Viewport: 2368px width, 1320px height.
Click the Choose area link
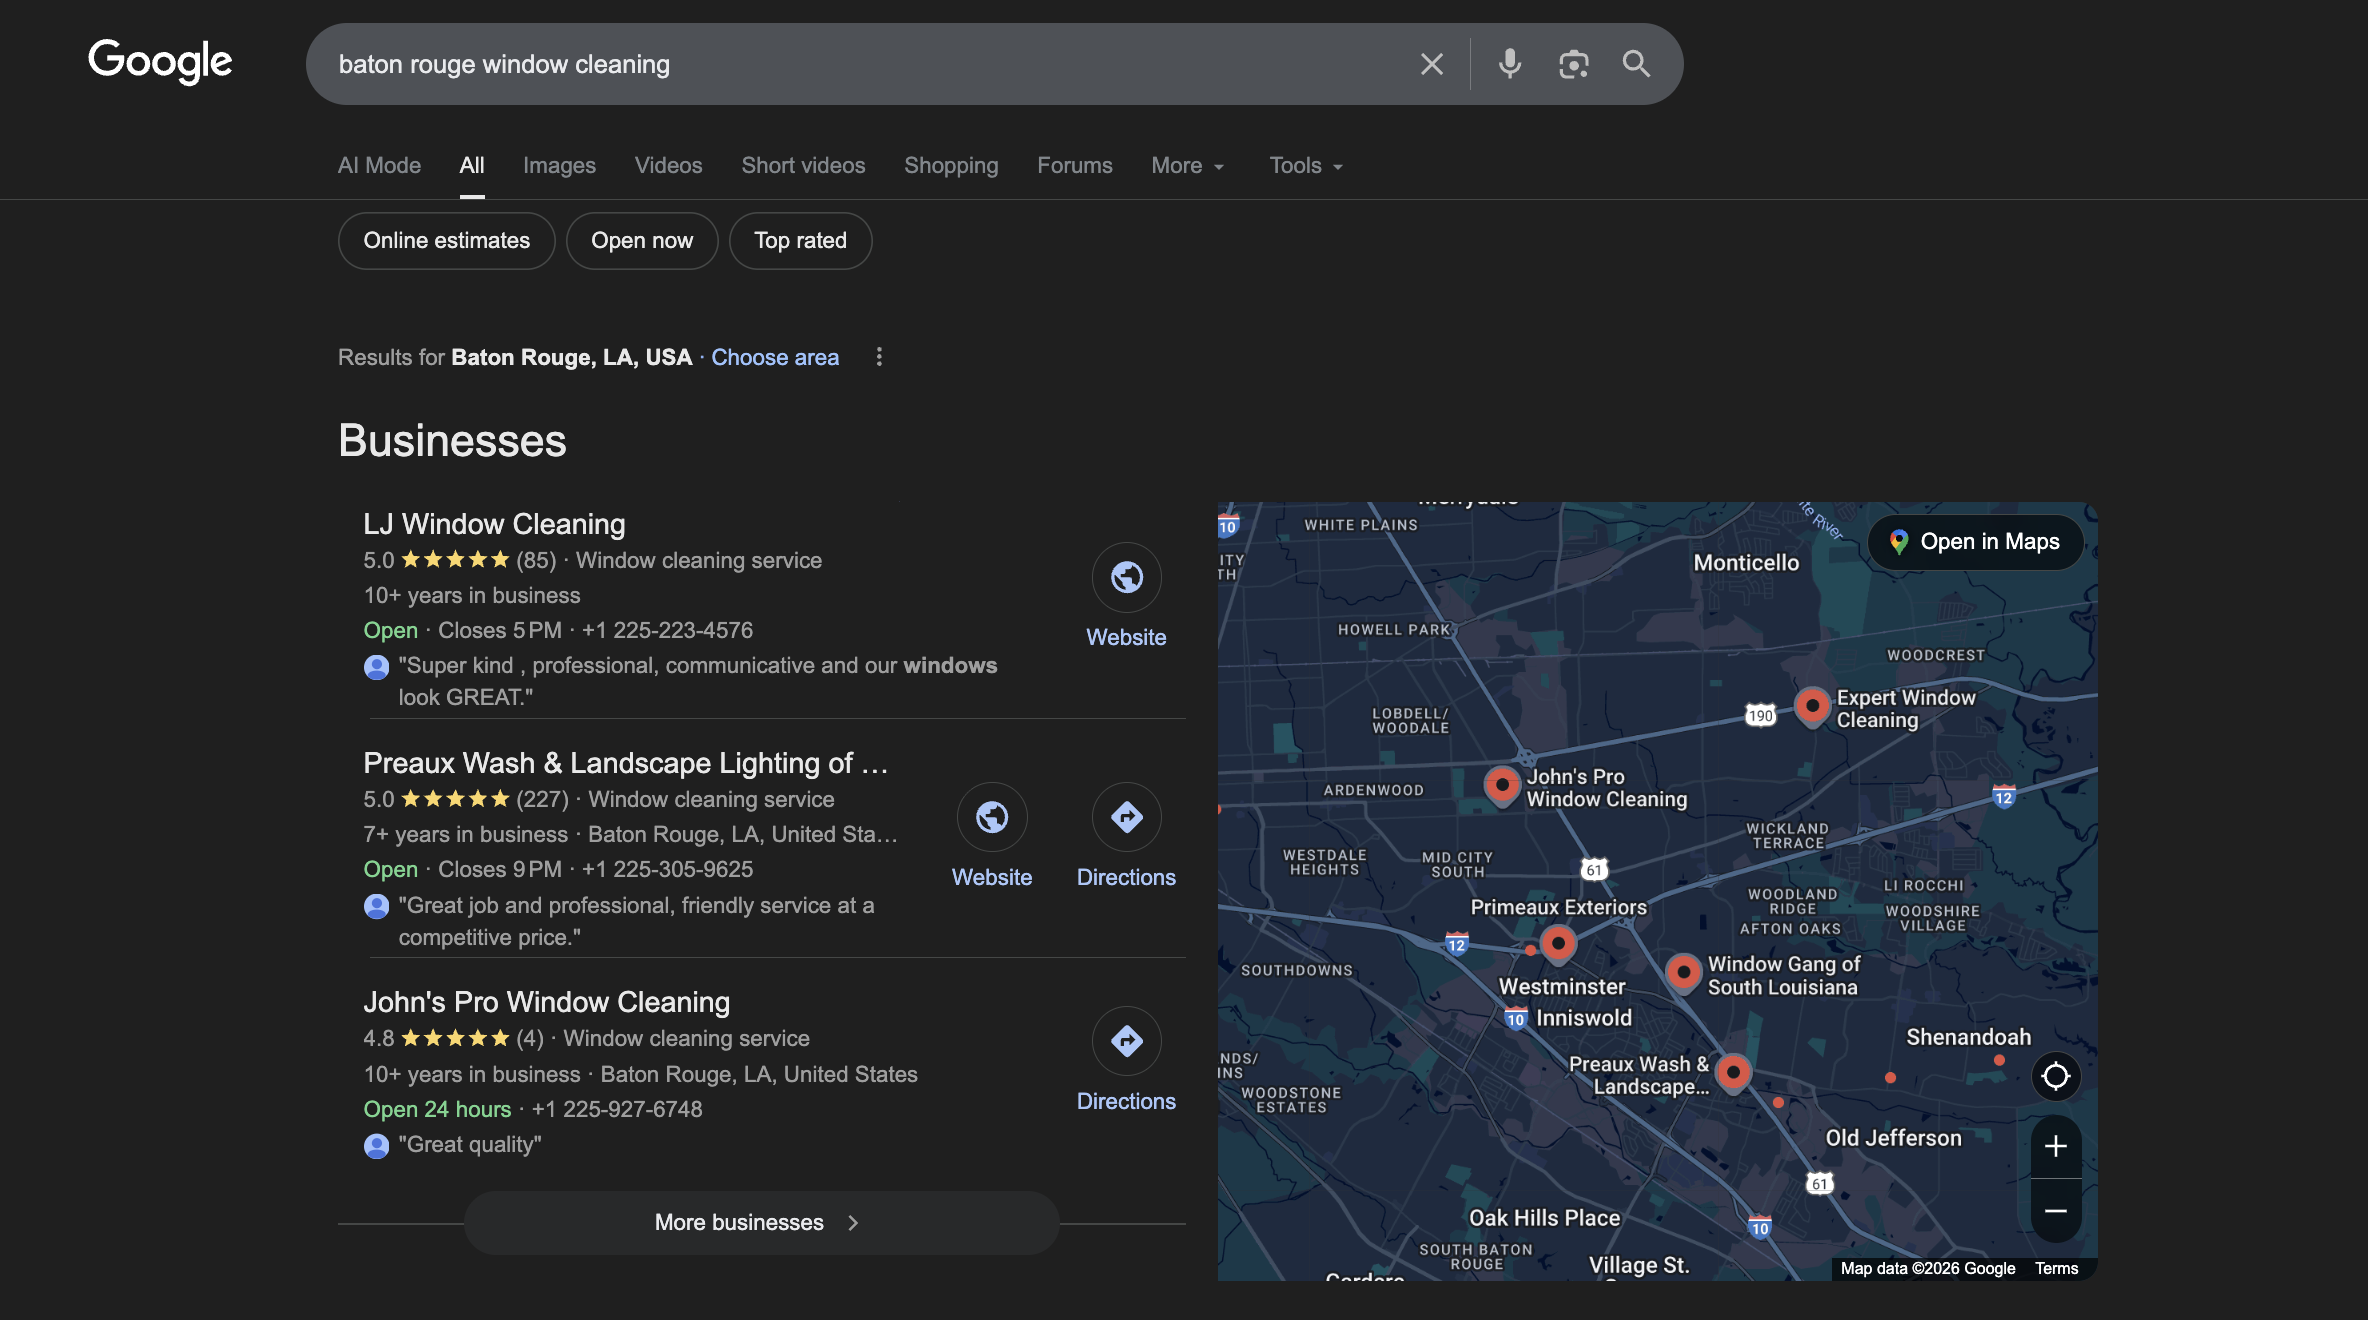click(774, 357)
